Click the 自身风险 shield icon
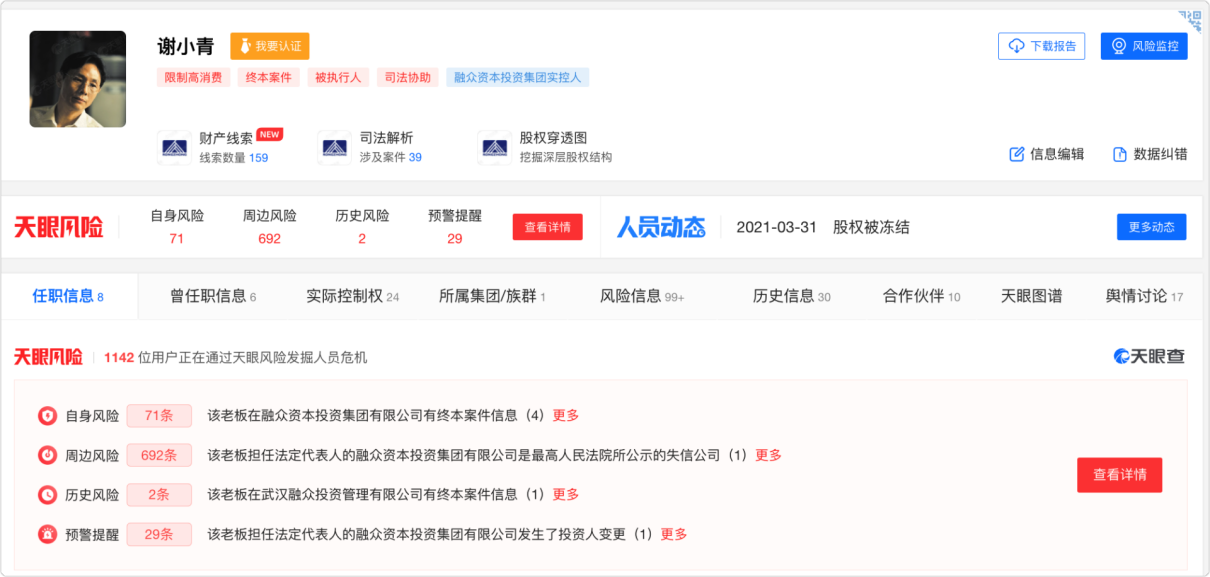Screen dimensions: 1210x577 coord(47,416)
